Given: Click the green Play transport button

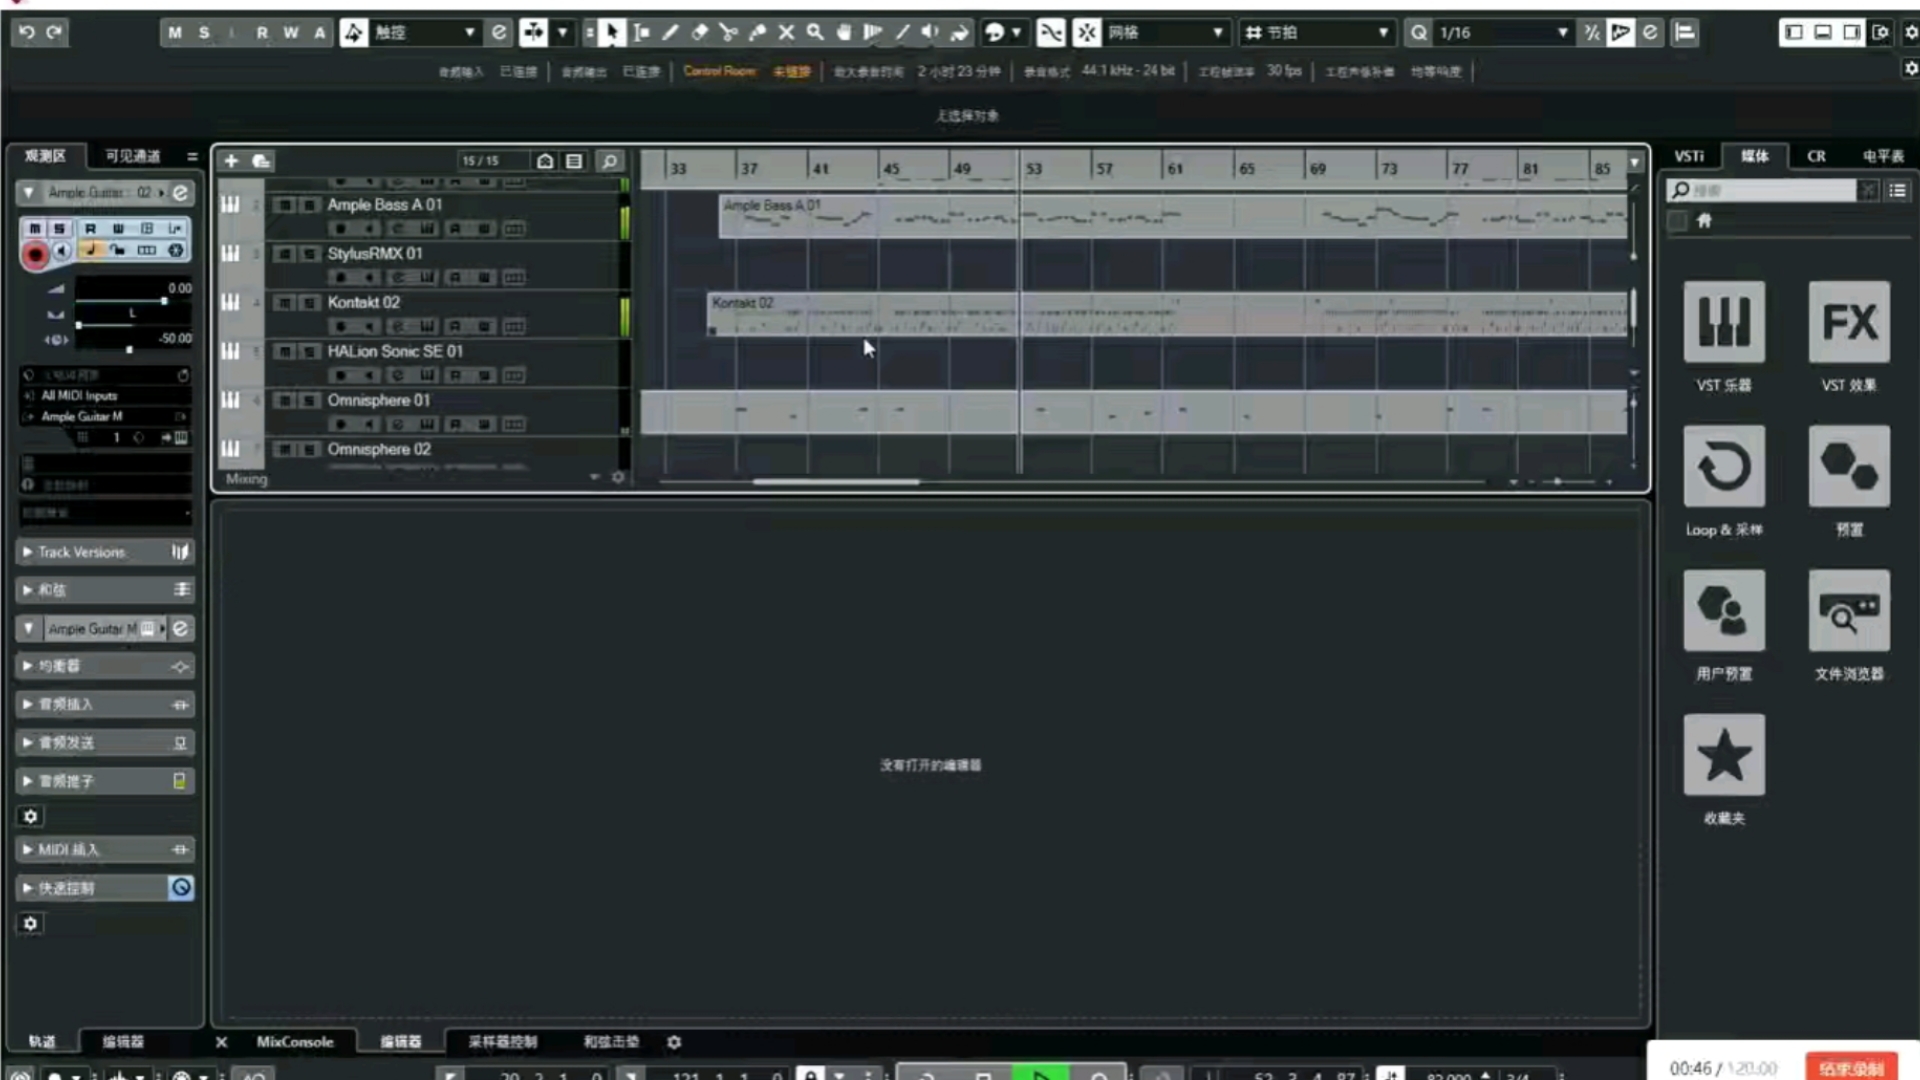Looking at the screenshot, I should click(x=1041, y=1074).
